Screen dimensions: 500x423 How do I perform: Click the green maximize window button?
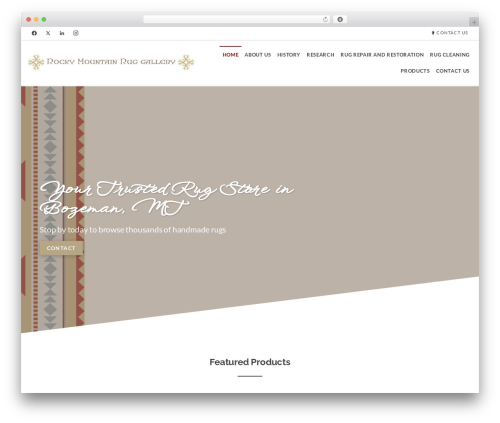tap(44, 20)
